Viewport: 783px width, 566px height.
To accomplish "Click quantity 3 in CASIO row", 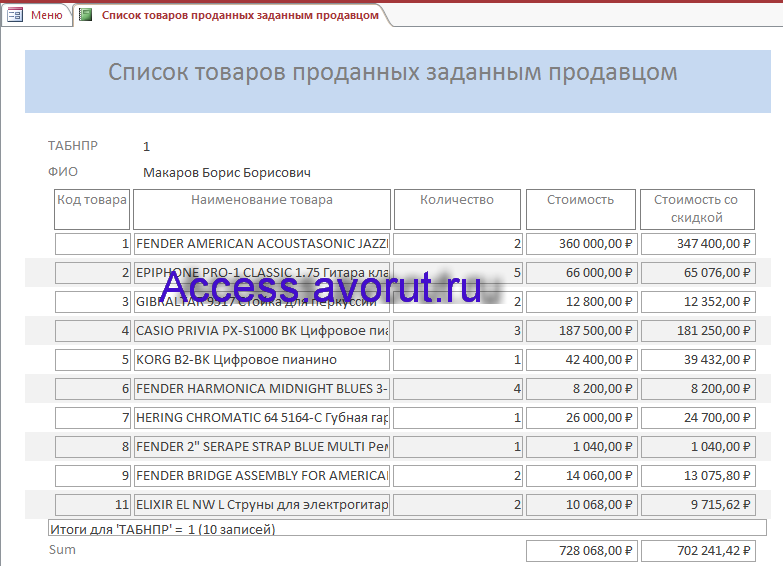I will click(x=458, y=331).
